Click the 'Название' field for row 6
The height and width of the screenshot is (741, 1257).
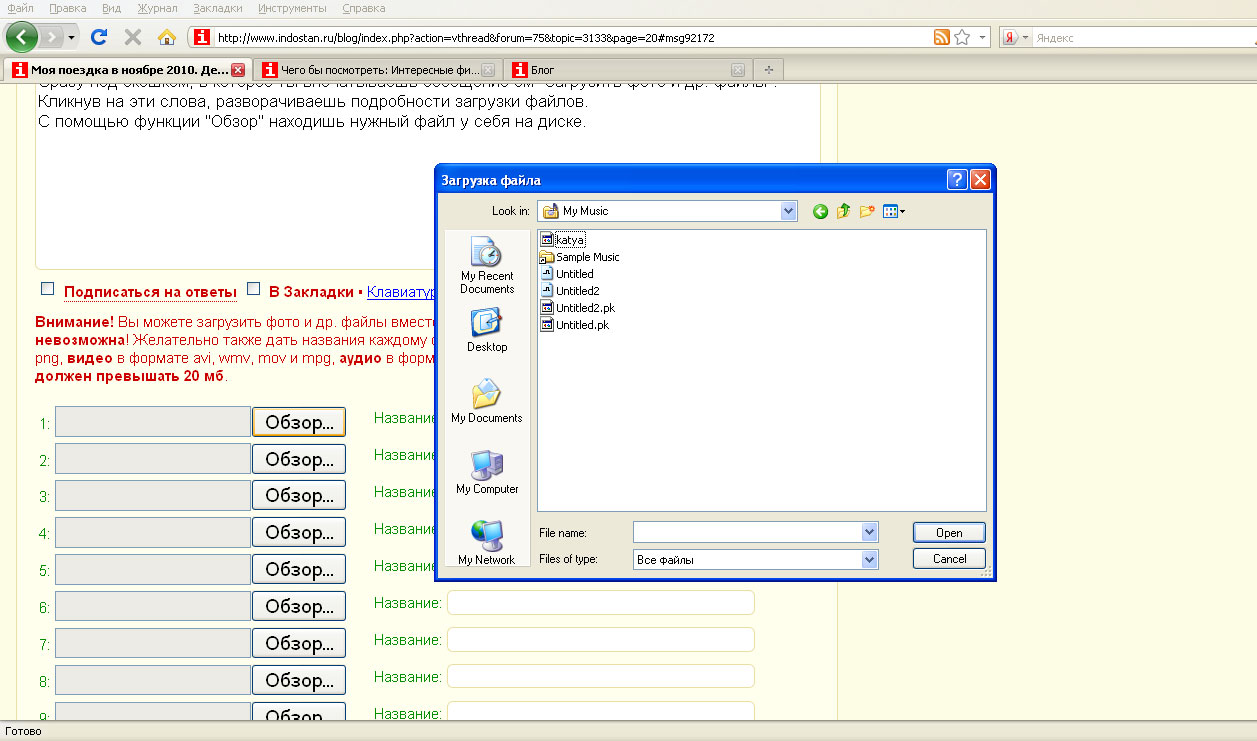(x=600, y=603)
